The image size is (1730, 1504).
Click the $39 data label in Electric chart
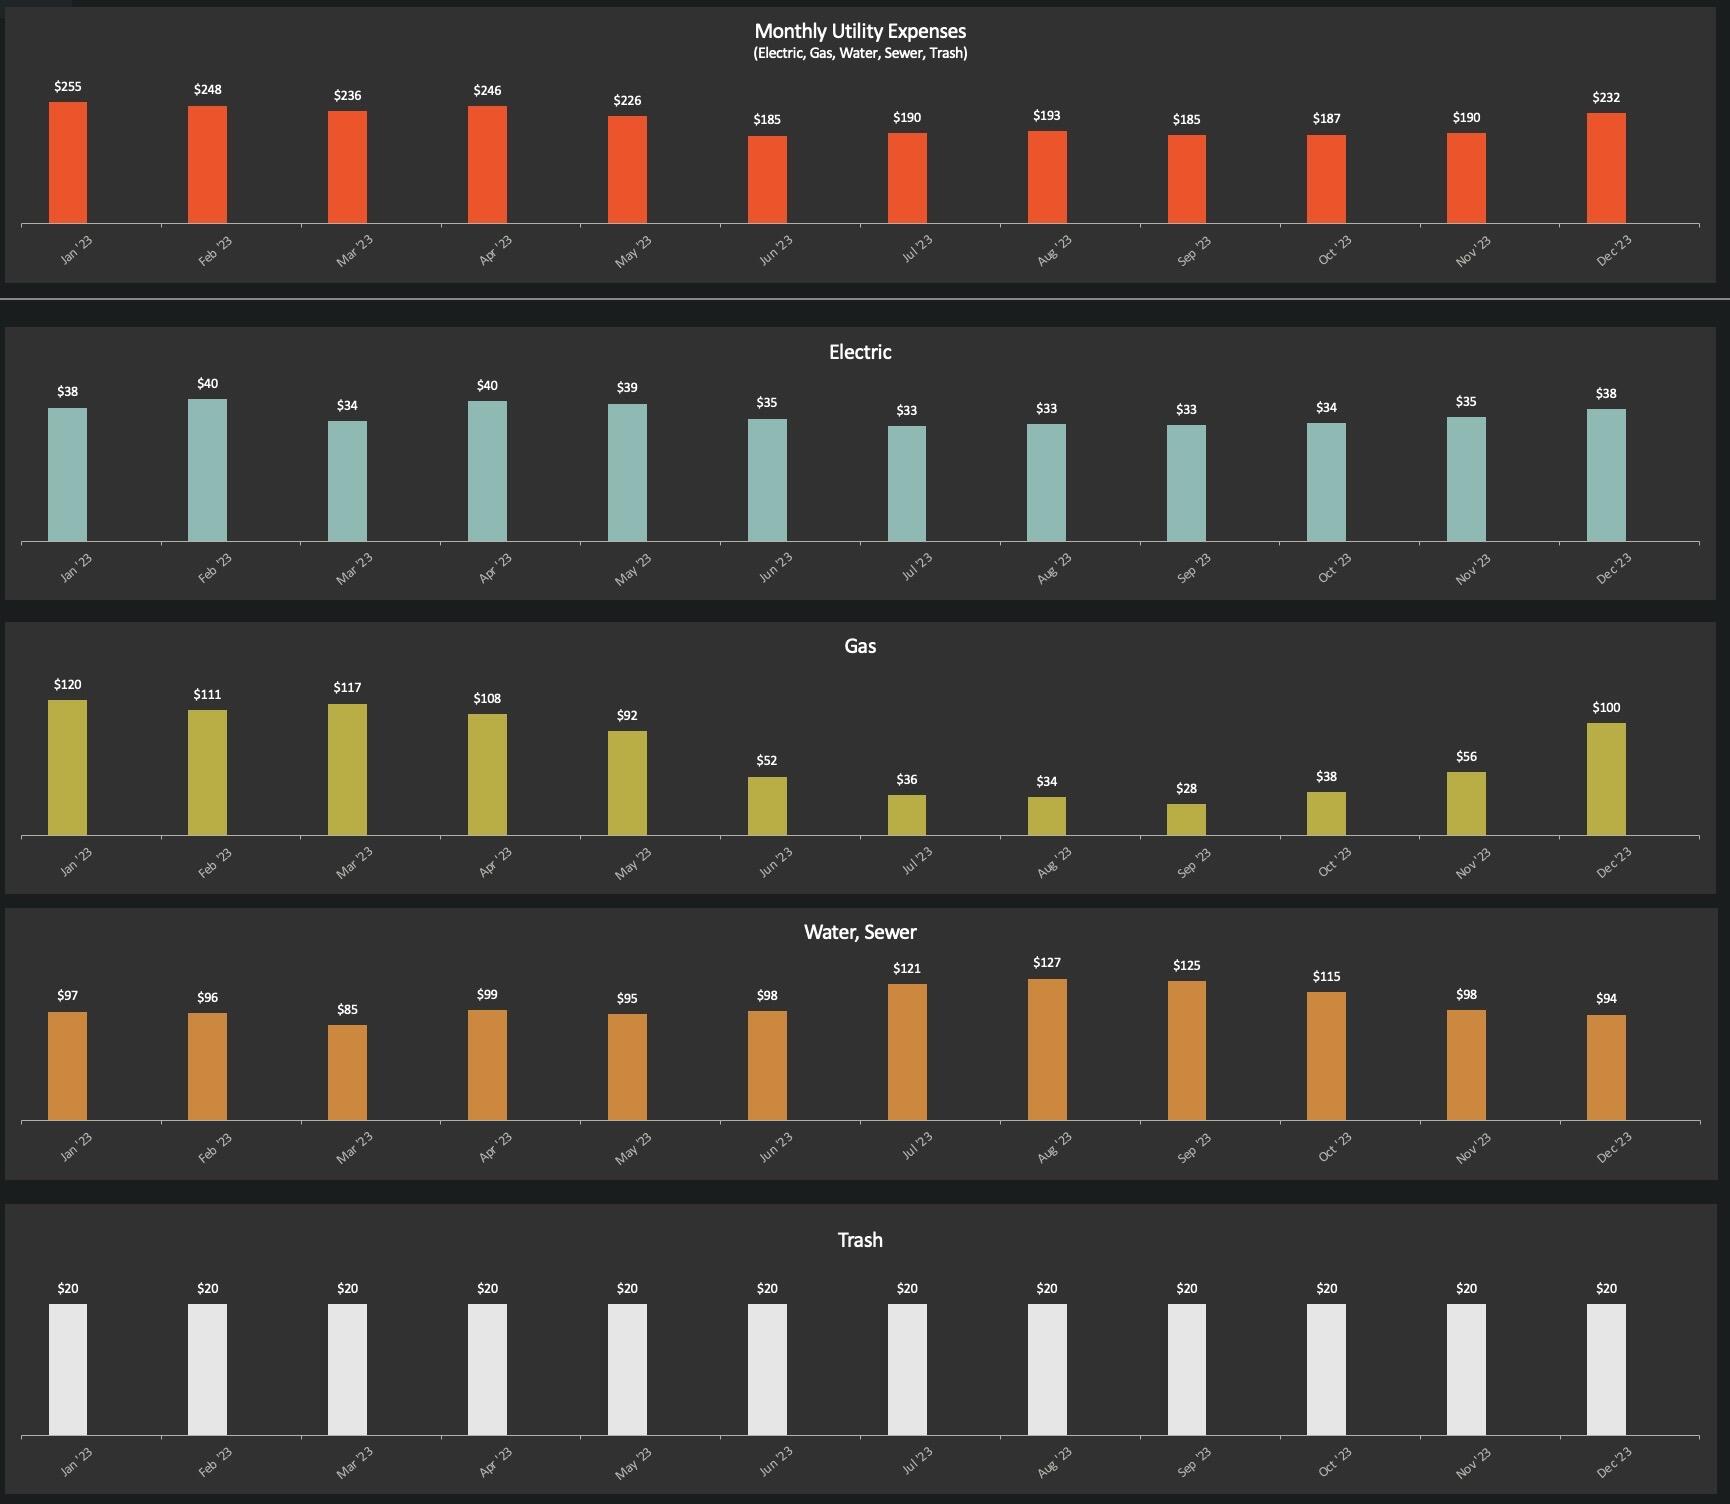627,387
